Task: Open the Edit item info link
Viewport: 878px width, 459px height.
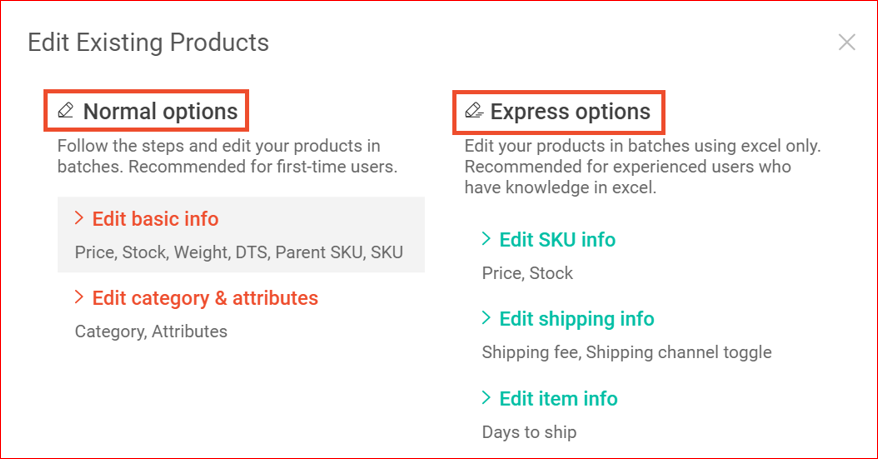Action: click(x=558, y=398)
